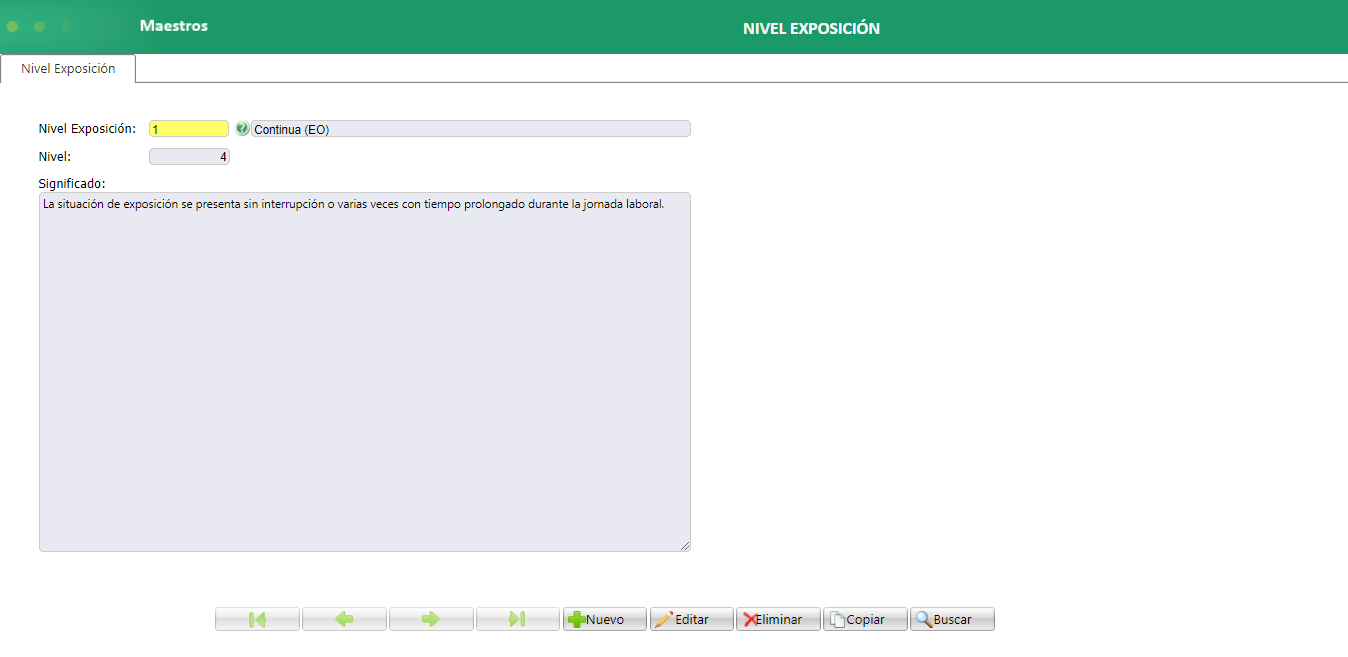Click the Continua (EO) name field
The height and width of the screenshot is (657, 1348).
tap(470, 128)
